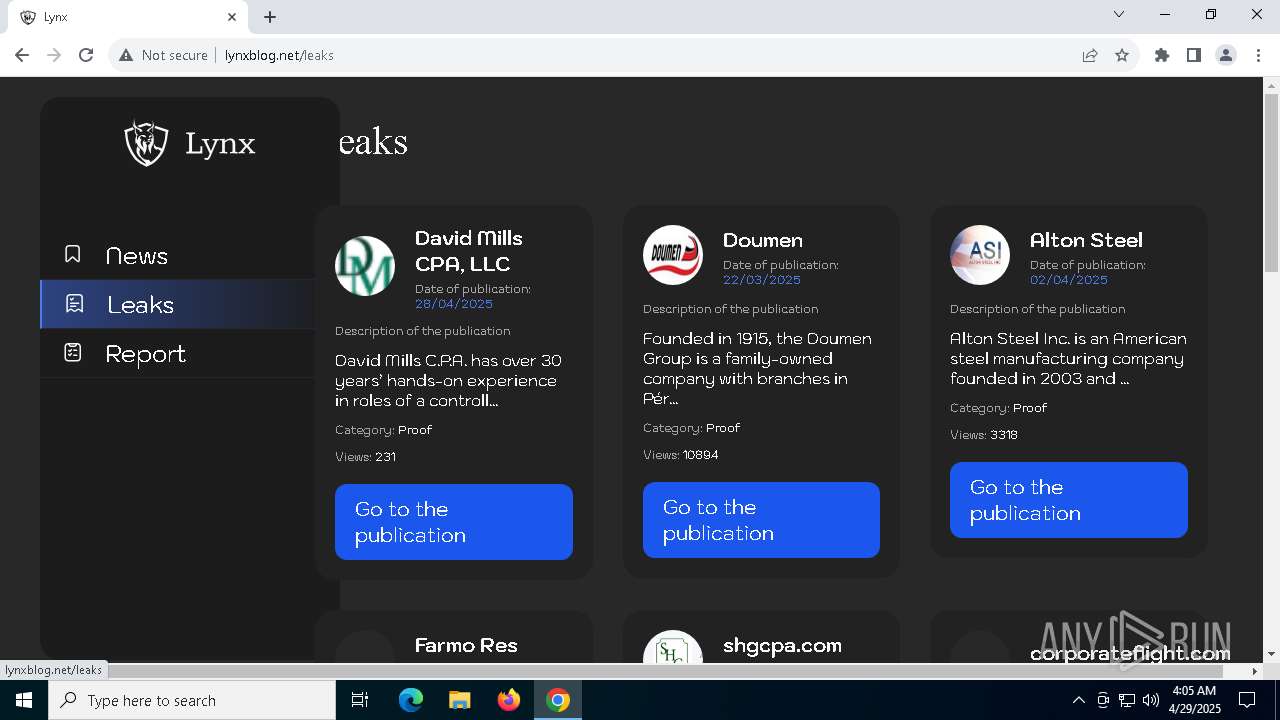
Task: Go to the News menu item
Action: tap(136, 255)
